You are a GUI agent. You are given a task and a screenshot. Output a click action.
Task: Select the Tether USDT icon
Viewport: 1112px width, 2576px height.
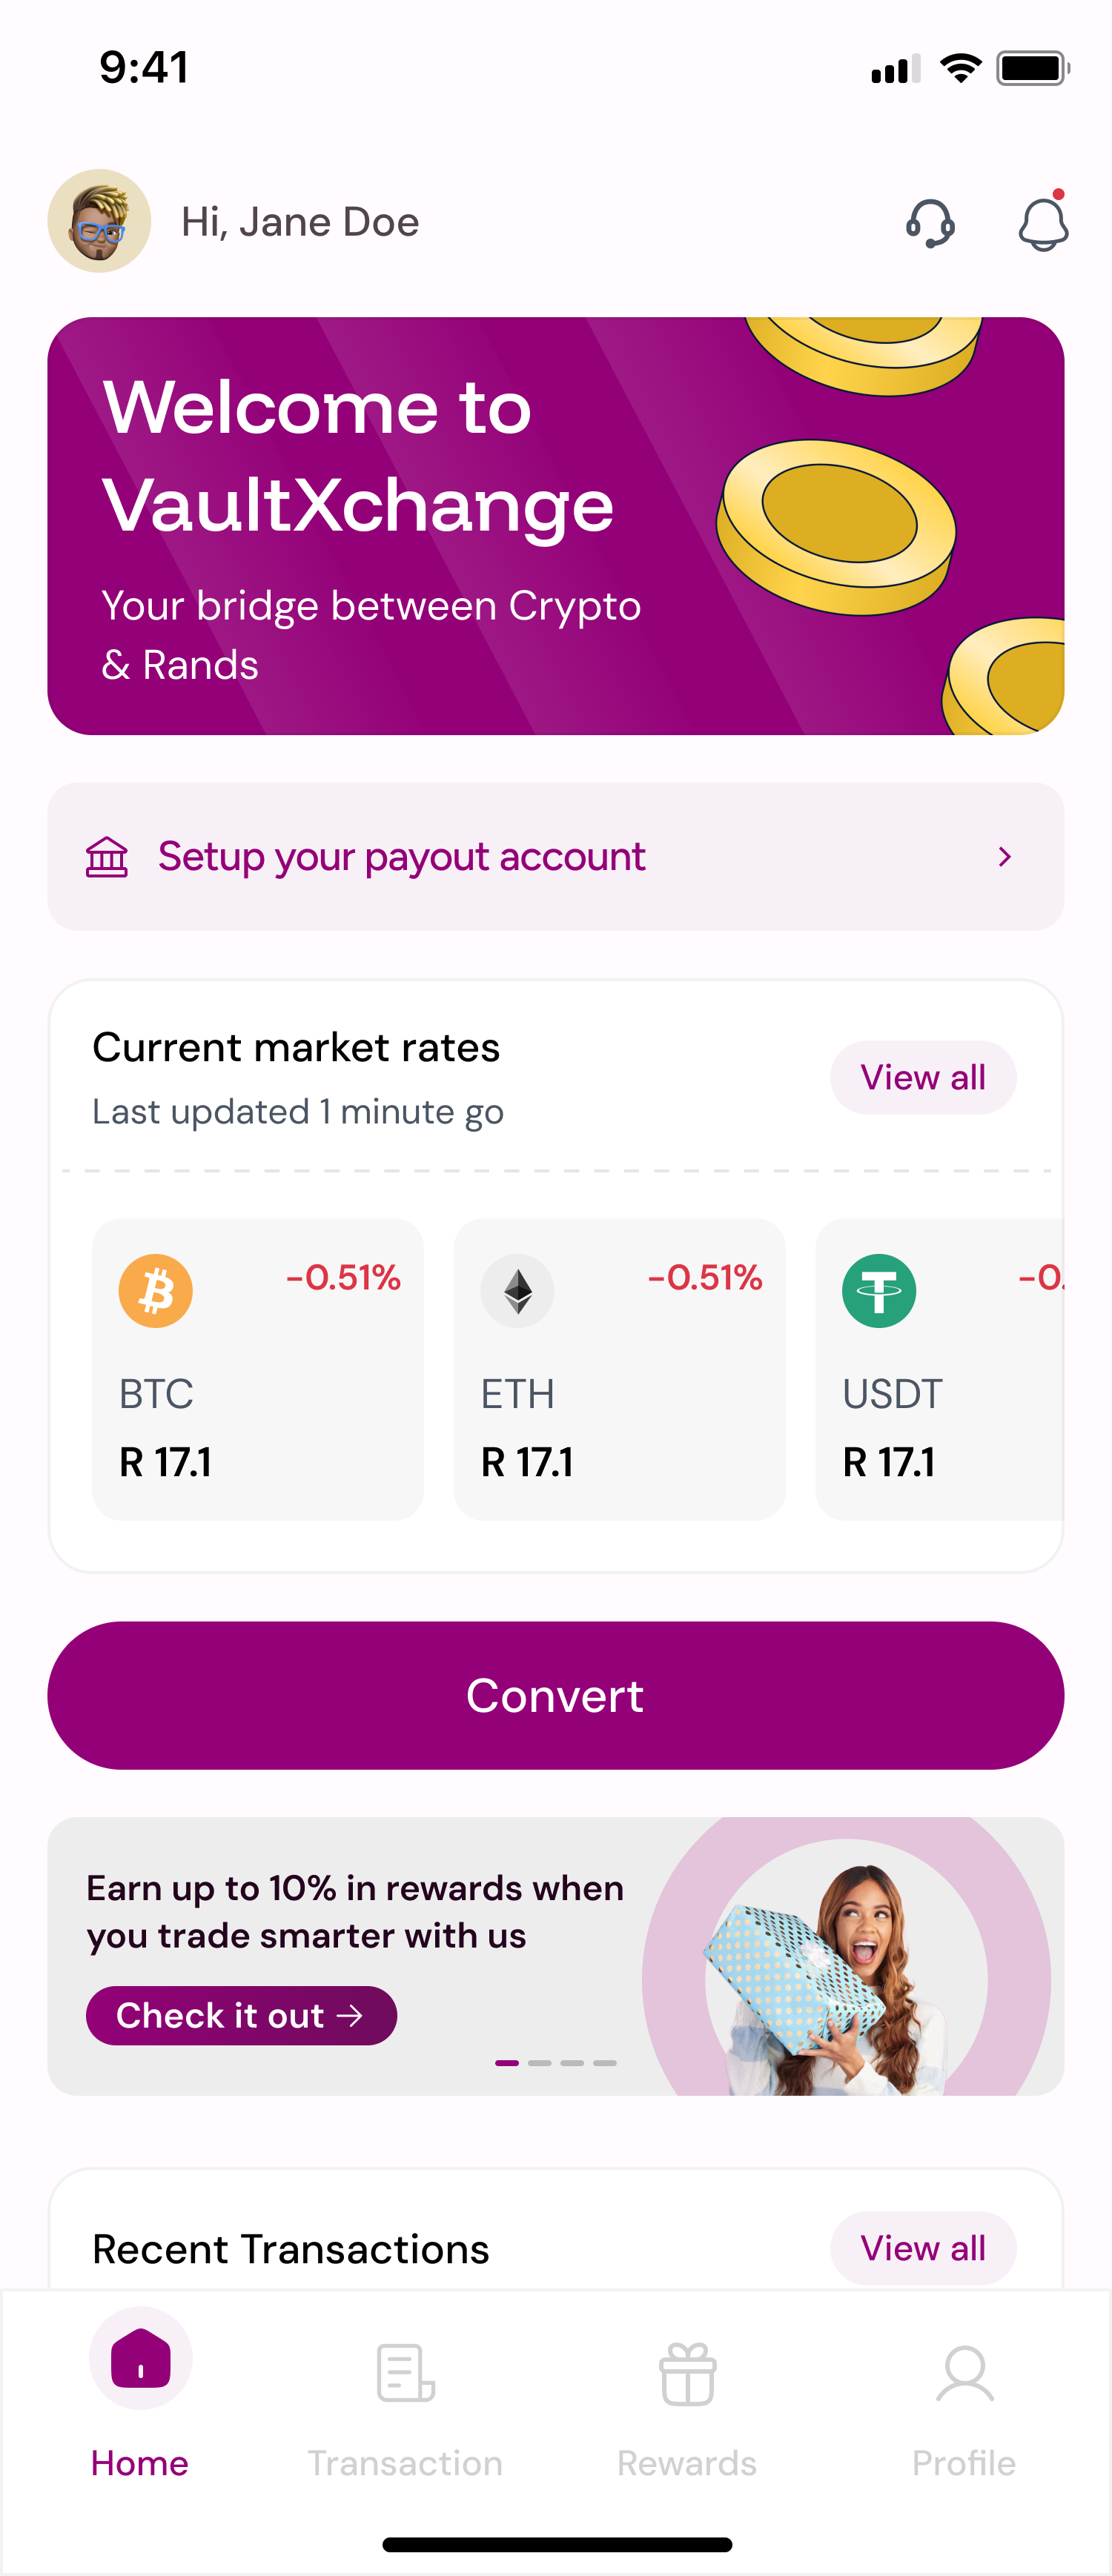(x=879, y=1291)
